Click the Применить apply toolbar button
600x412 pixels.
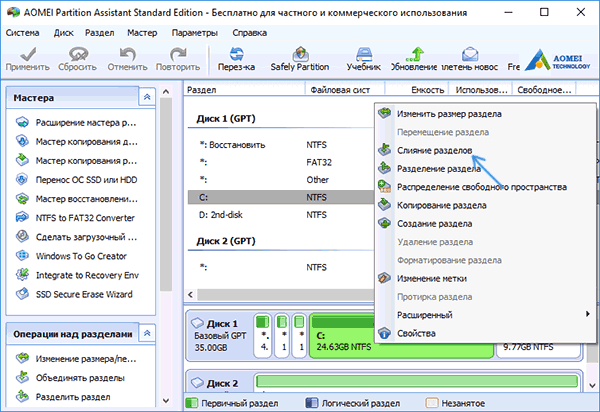(x=28, y=59)
